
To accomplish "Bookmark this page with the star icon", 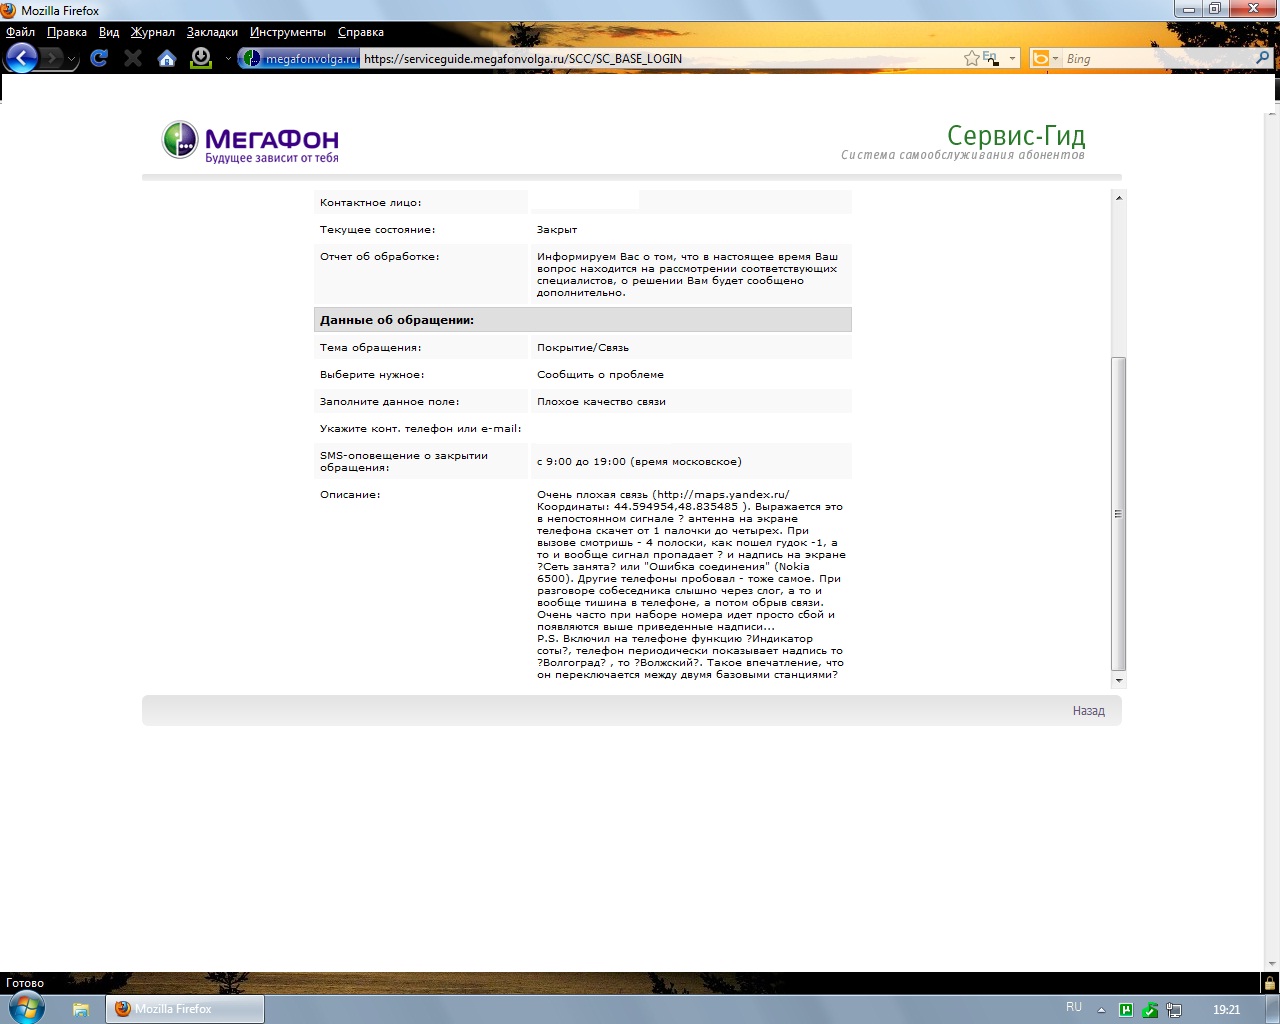I will point(971,59).
